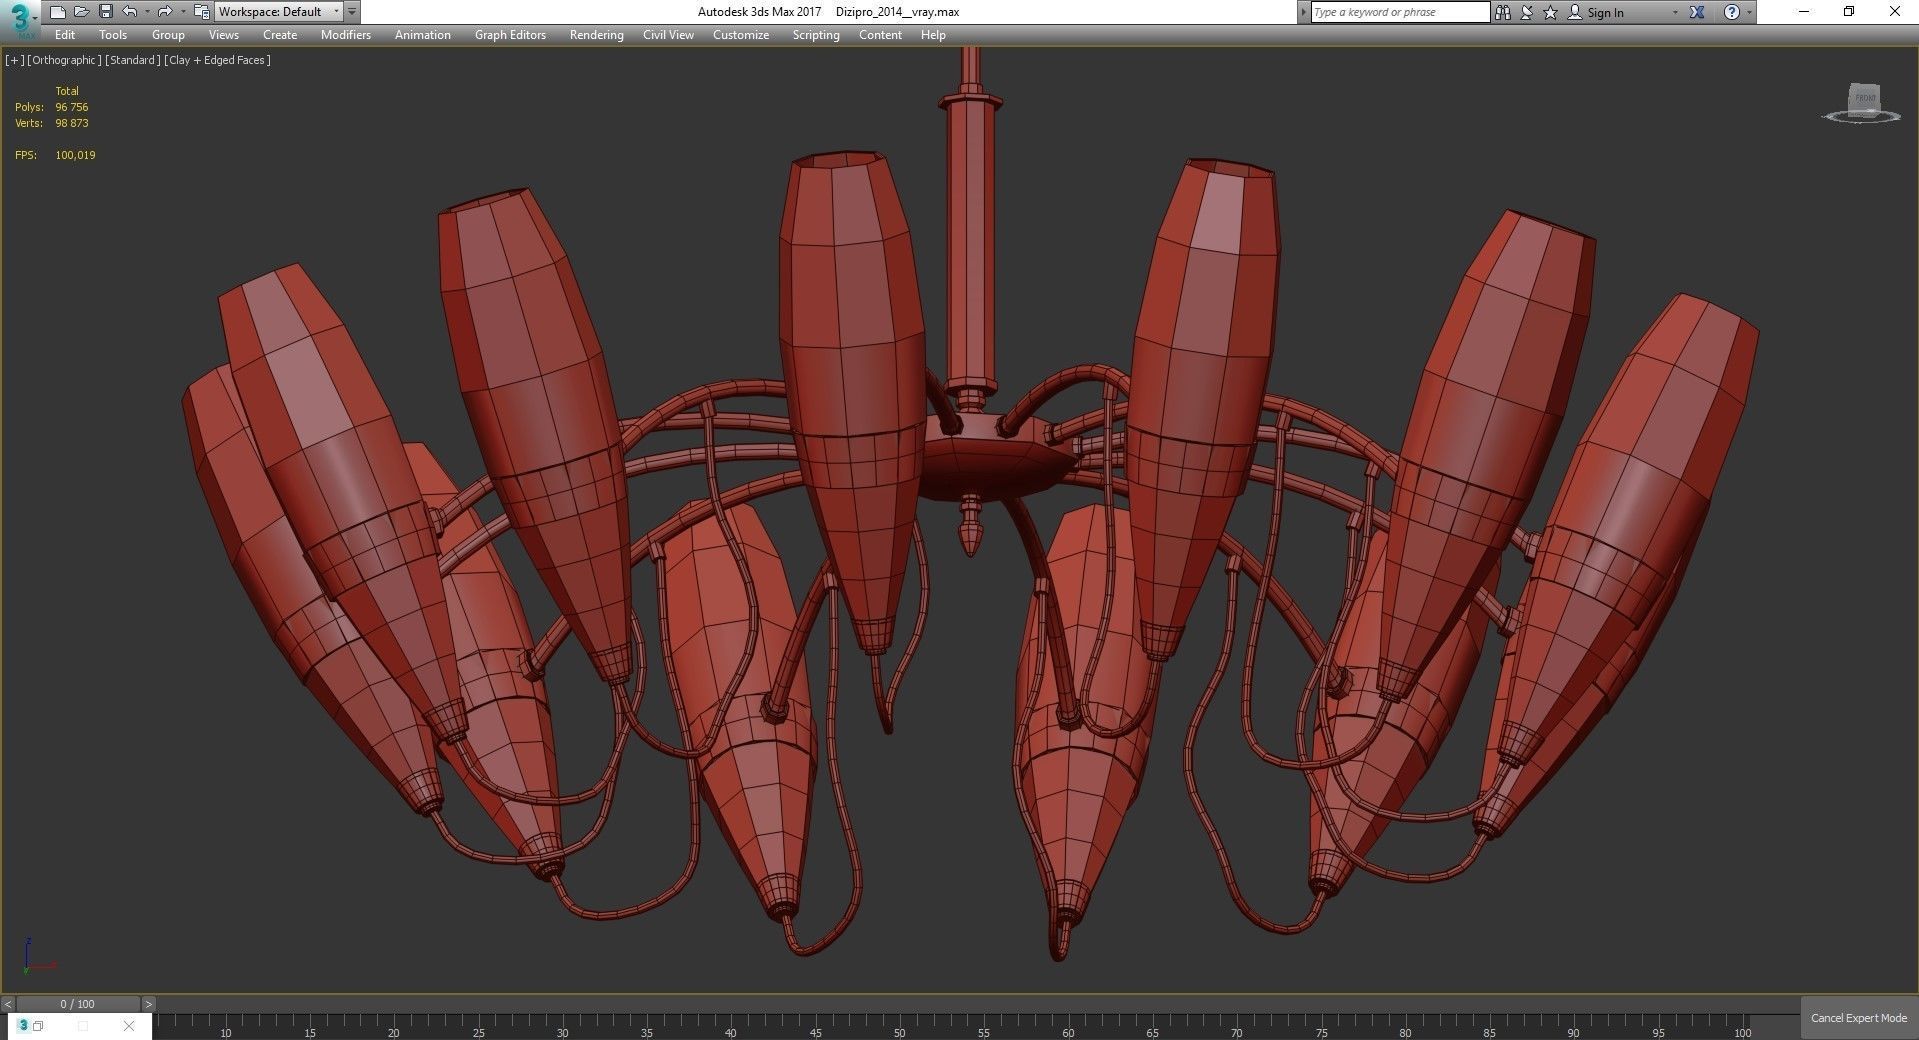Open the Communication Center satellite icon

[1527, 12]
